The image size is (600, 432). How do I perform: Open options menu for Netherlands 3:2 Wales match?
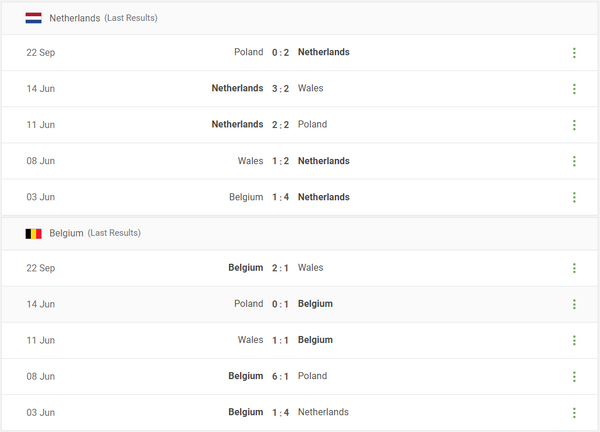pyautogui.click(x=574, y=89)
